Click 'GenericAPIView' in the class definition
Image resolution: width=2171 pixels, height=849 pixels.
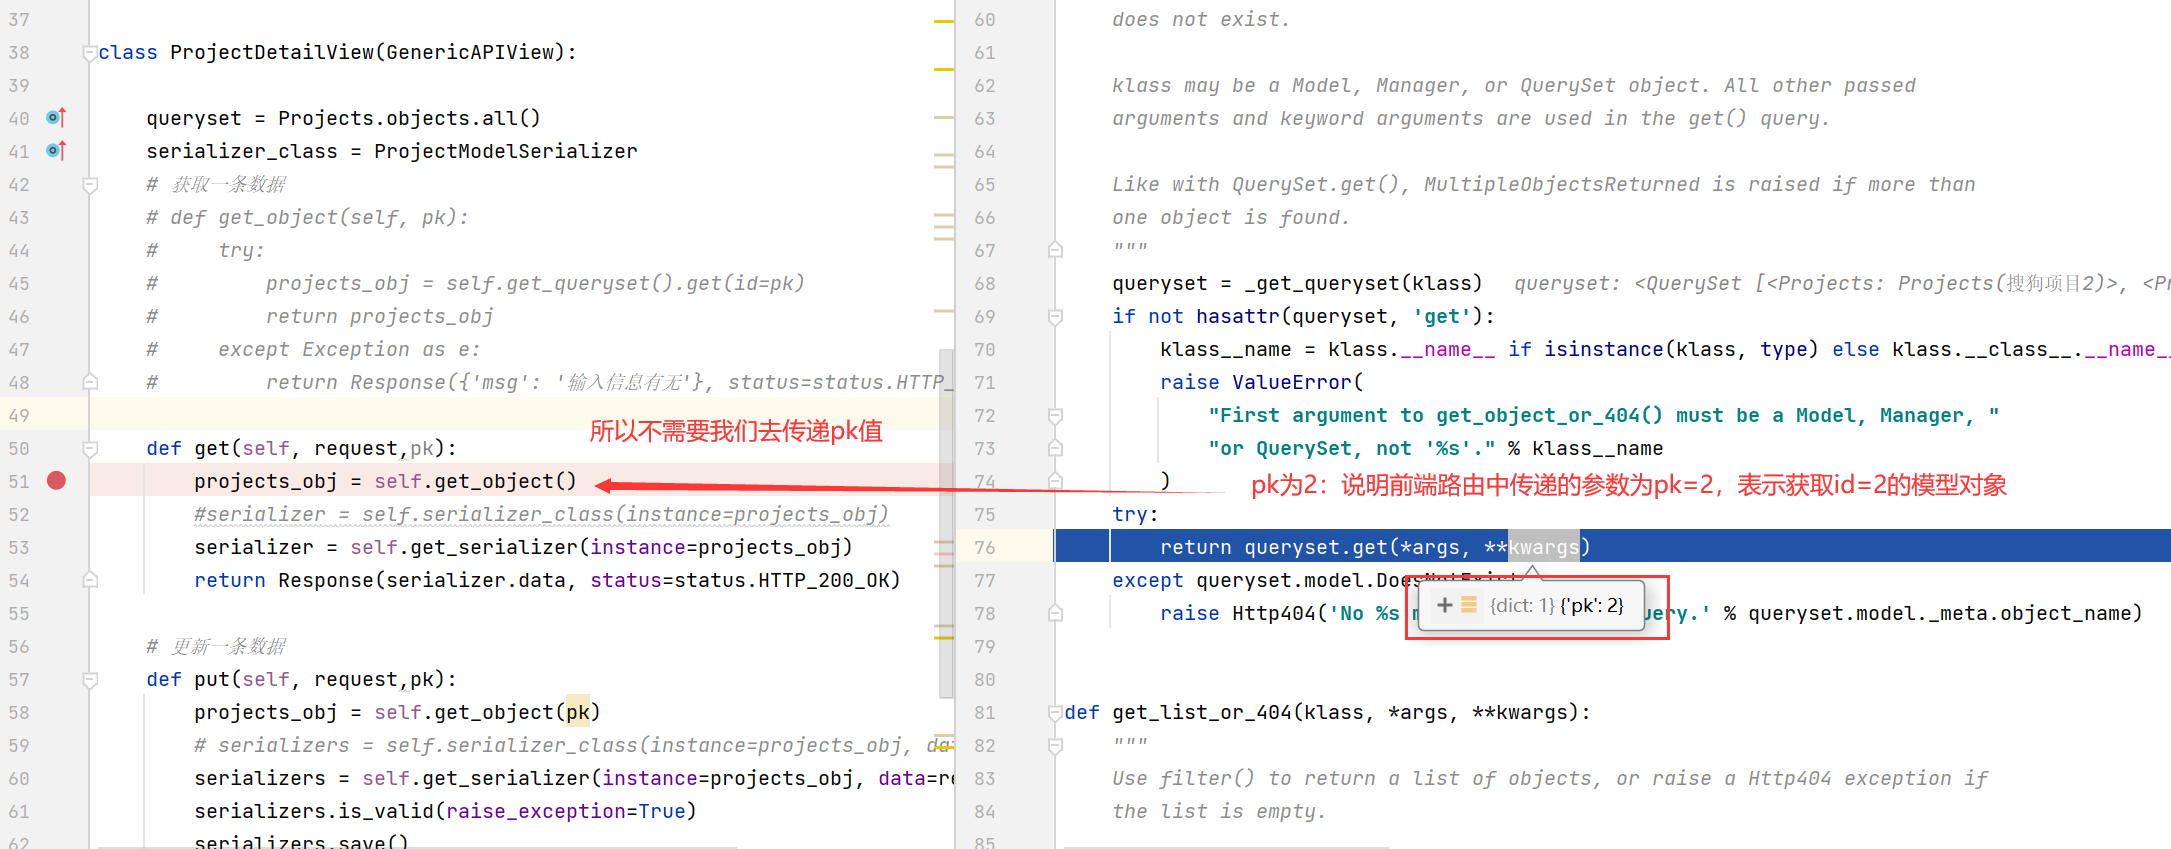click(x=470, y=52)
